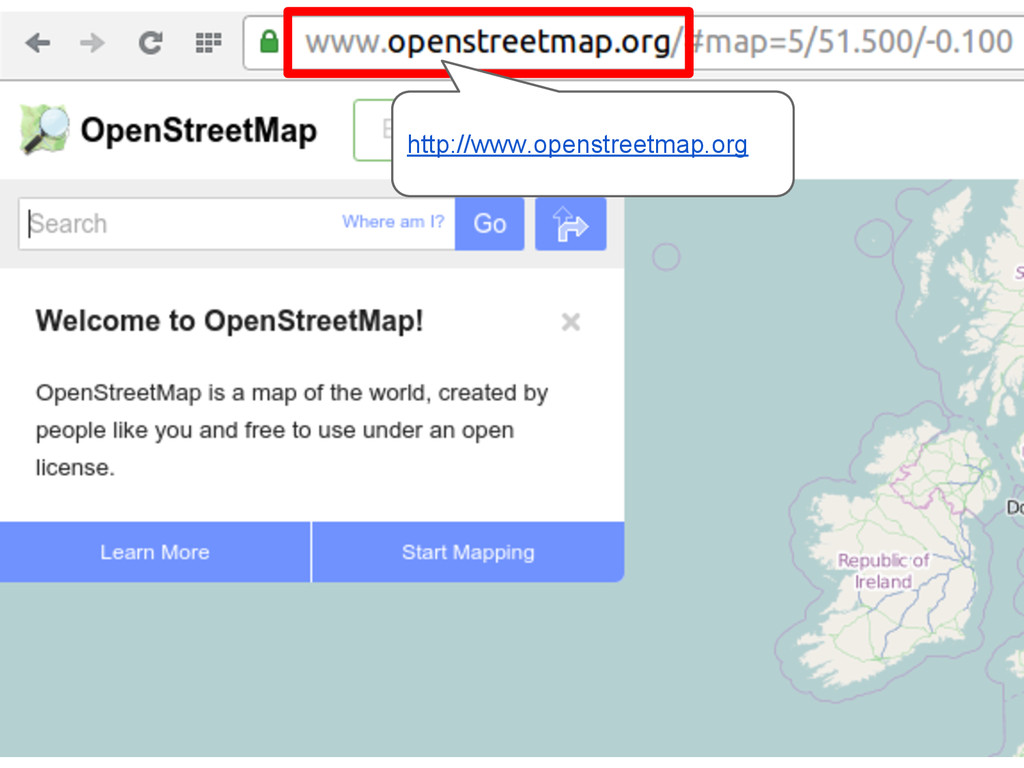
Task: Click the browser back arrow
Action: [38, 43]
